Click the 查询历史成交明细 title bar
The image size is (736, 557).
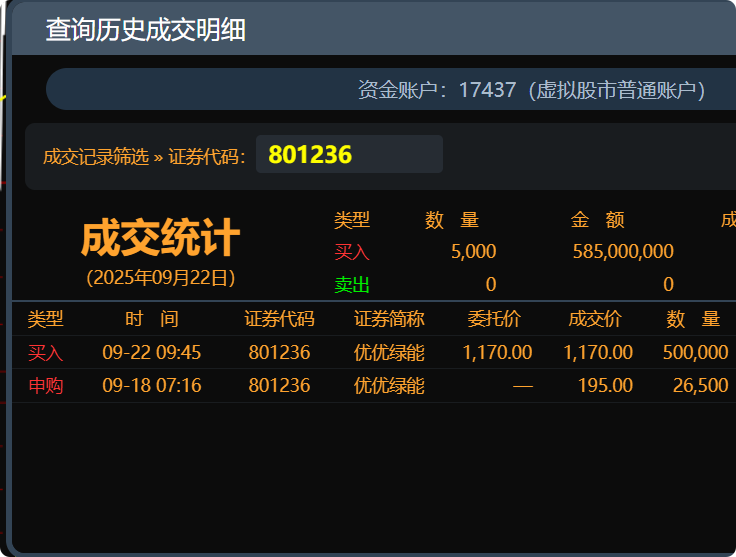point(145,30)
